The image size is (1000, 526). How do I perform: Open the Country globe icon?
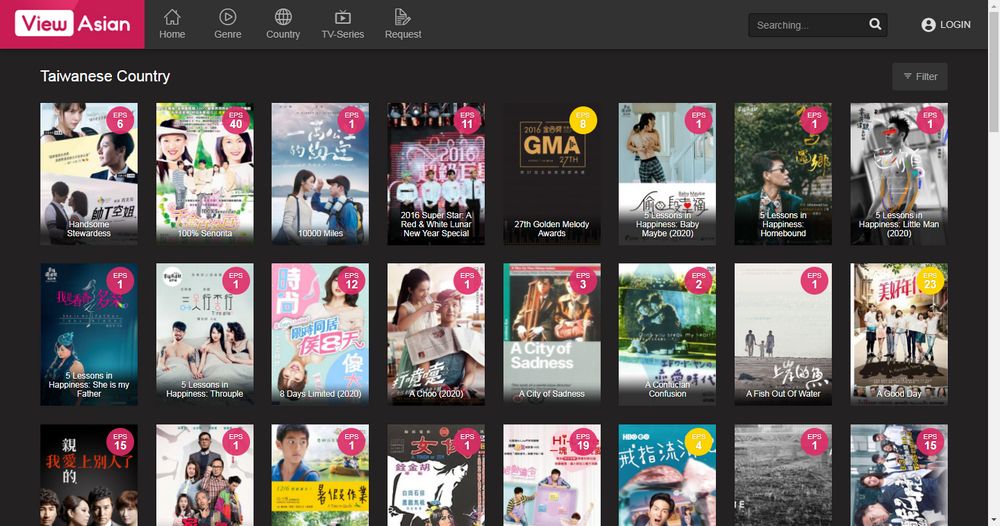(x=283, y=17)
